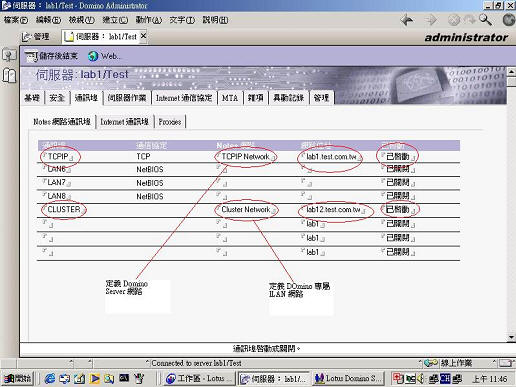Select the 通訊埠 tab

point(86,98)
